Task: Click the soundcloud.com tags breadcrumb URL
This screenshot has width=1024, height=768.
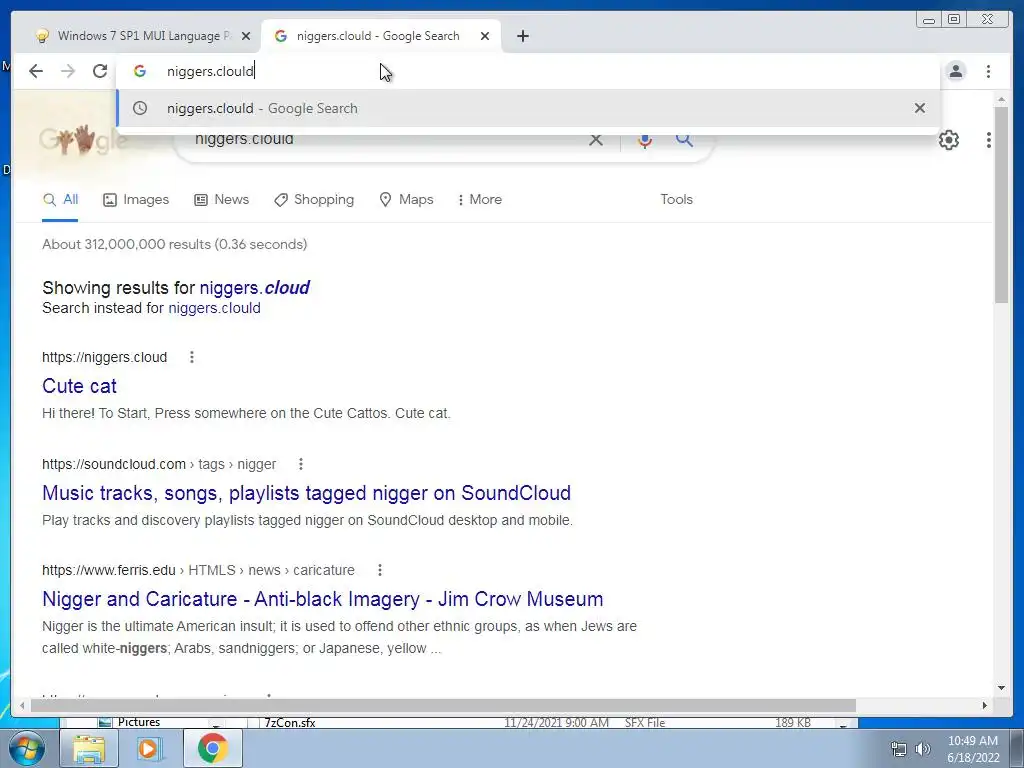Action: [159, 464]
